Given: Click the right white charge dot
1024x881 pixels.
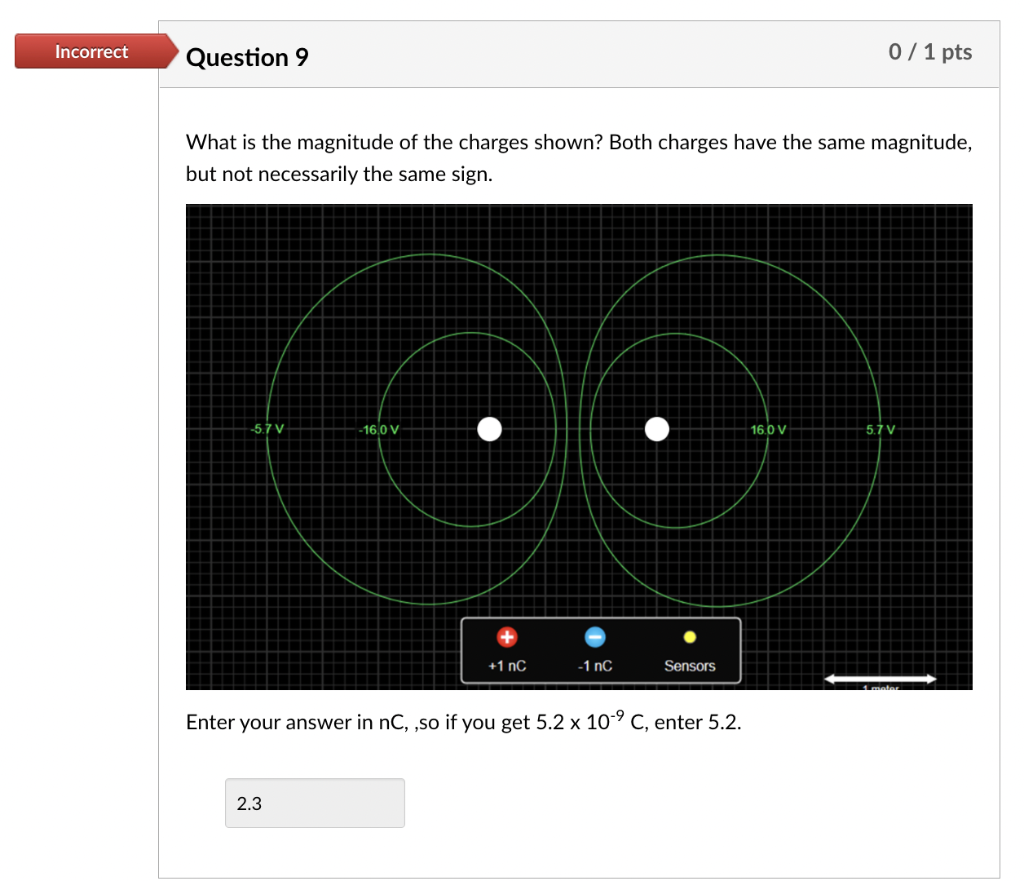Looking at the screenshot, I should pos(656,429).
